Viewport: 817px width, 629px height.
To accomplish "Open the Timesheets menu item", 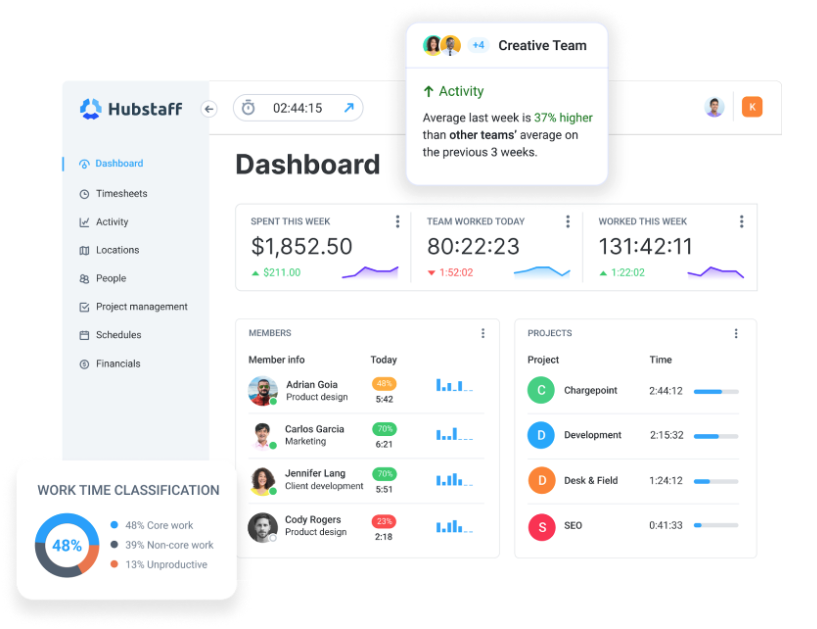I will click(x=121, y=194).
